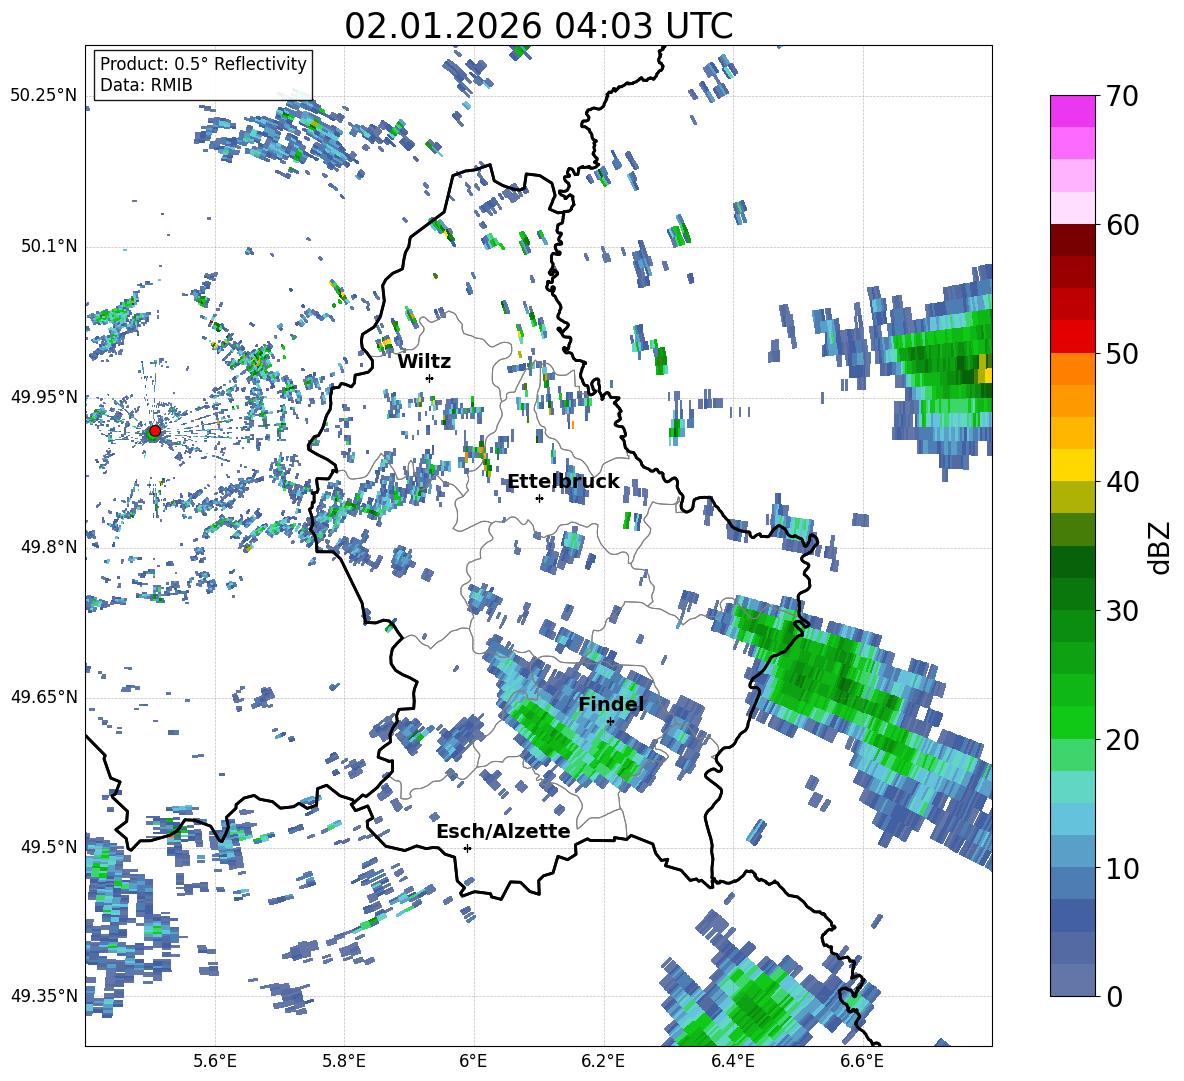The height and width of the screenshot is (1081, 1184).
Task: Click the 5.8°E longitude label
Action: (344, 1062)
